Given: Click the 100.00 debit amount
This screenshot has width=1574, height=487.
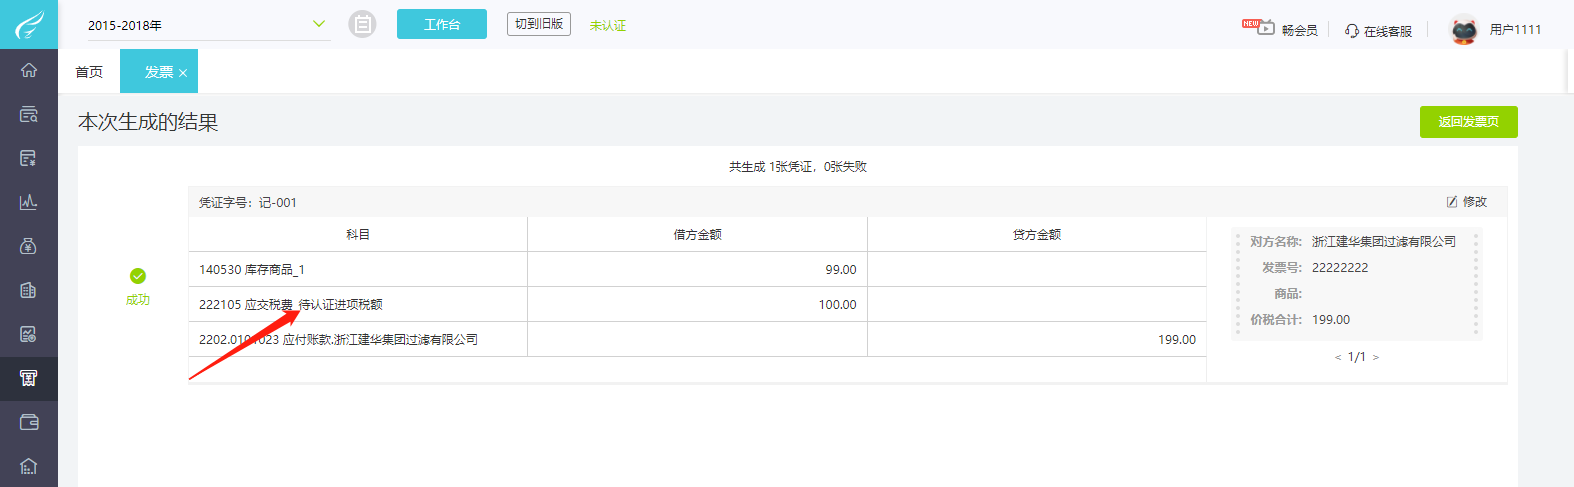Looking at the screenshot, I should 838,305.
